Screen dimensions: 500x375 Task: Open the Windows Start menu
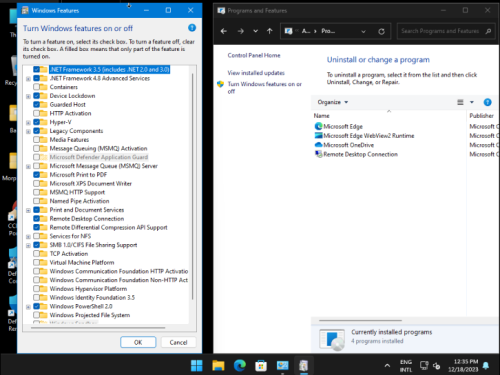[197, 366]
